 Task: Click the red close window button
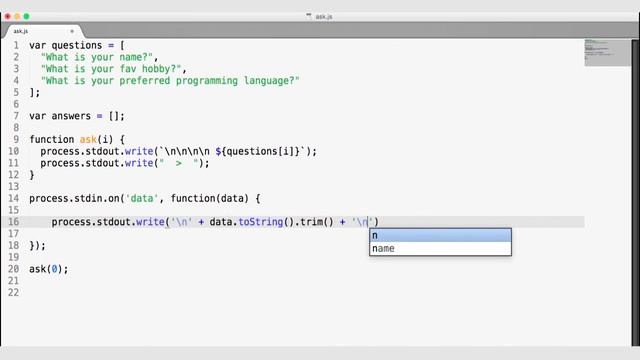7,16
